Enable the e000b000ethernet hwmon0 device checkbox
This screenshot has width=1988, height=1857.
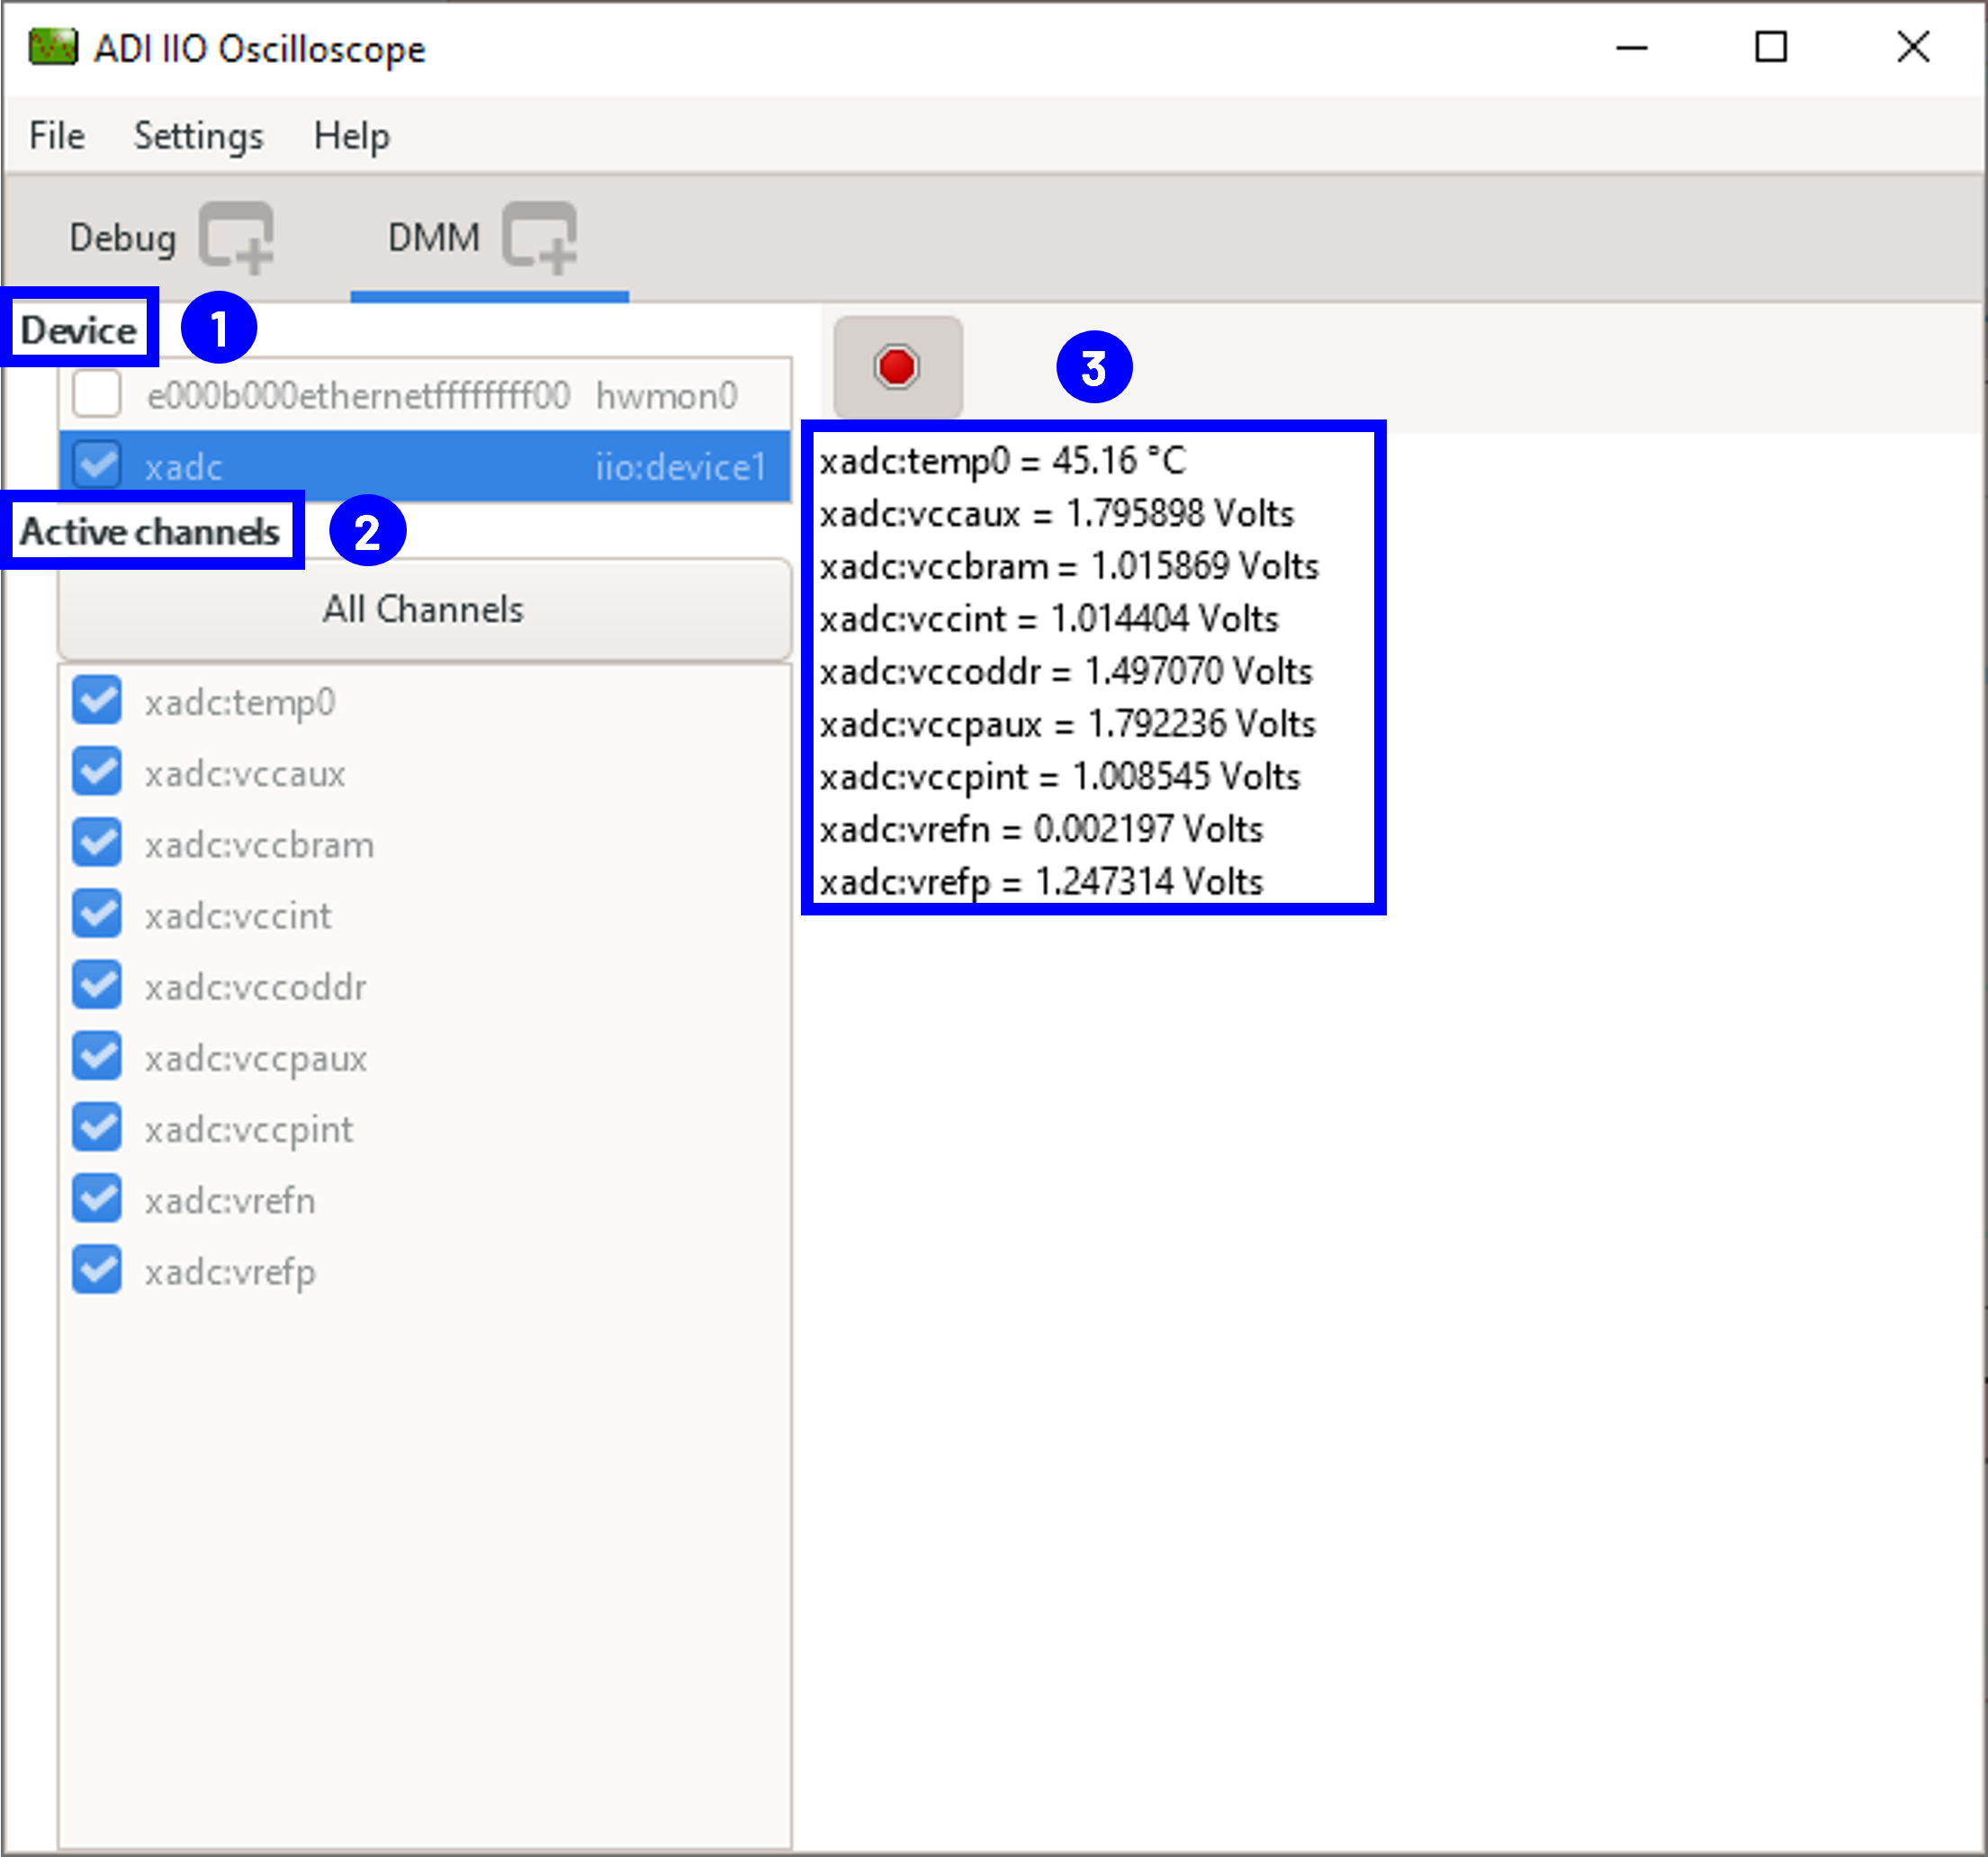click(97, 394)
